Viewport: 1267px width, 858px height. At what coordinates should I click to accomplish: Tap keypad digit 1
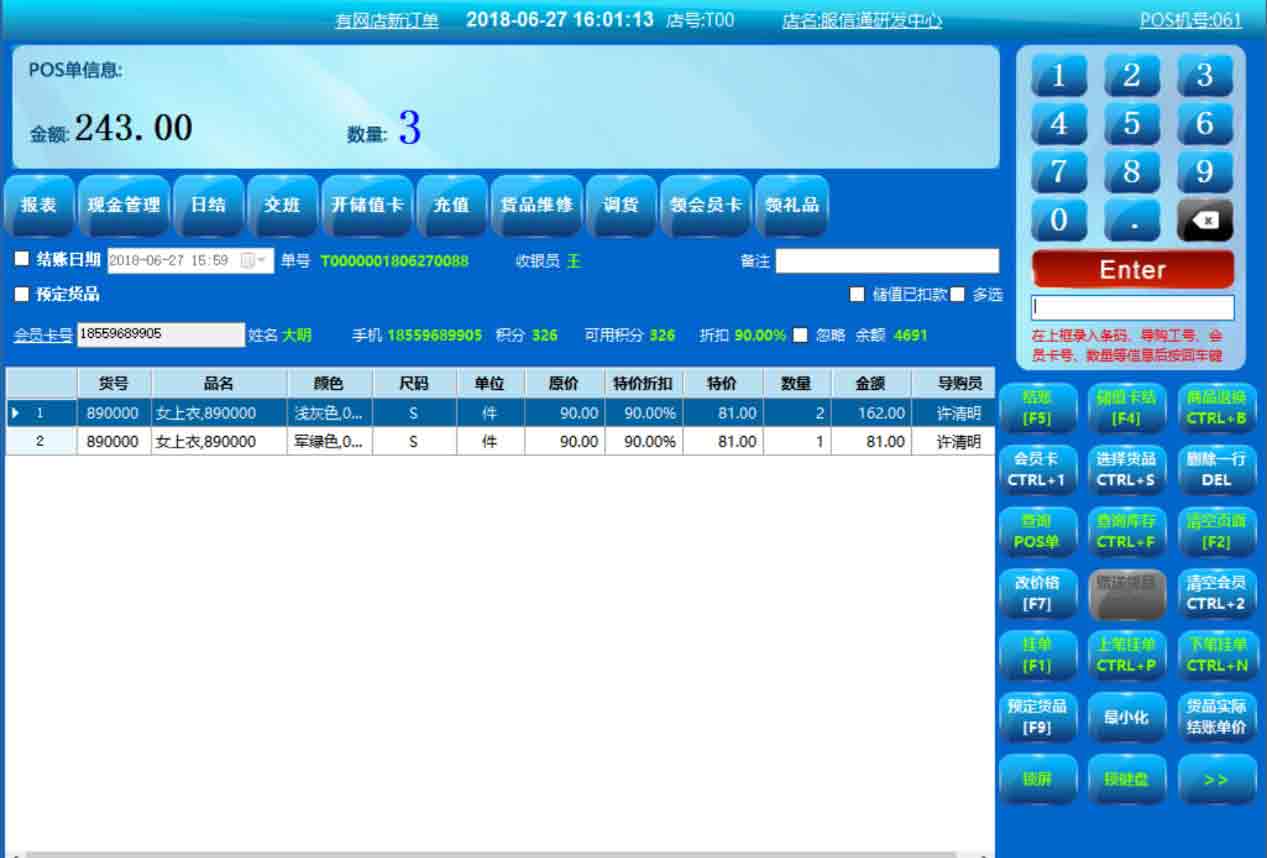1059,75
